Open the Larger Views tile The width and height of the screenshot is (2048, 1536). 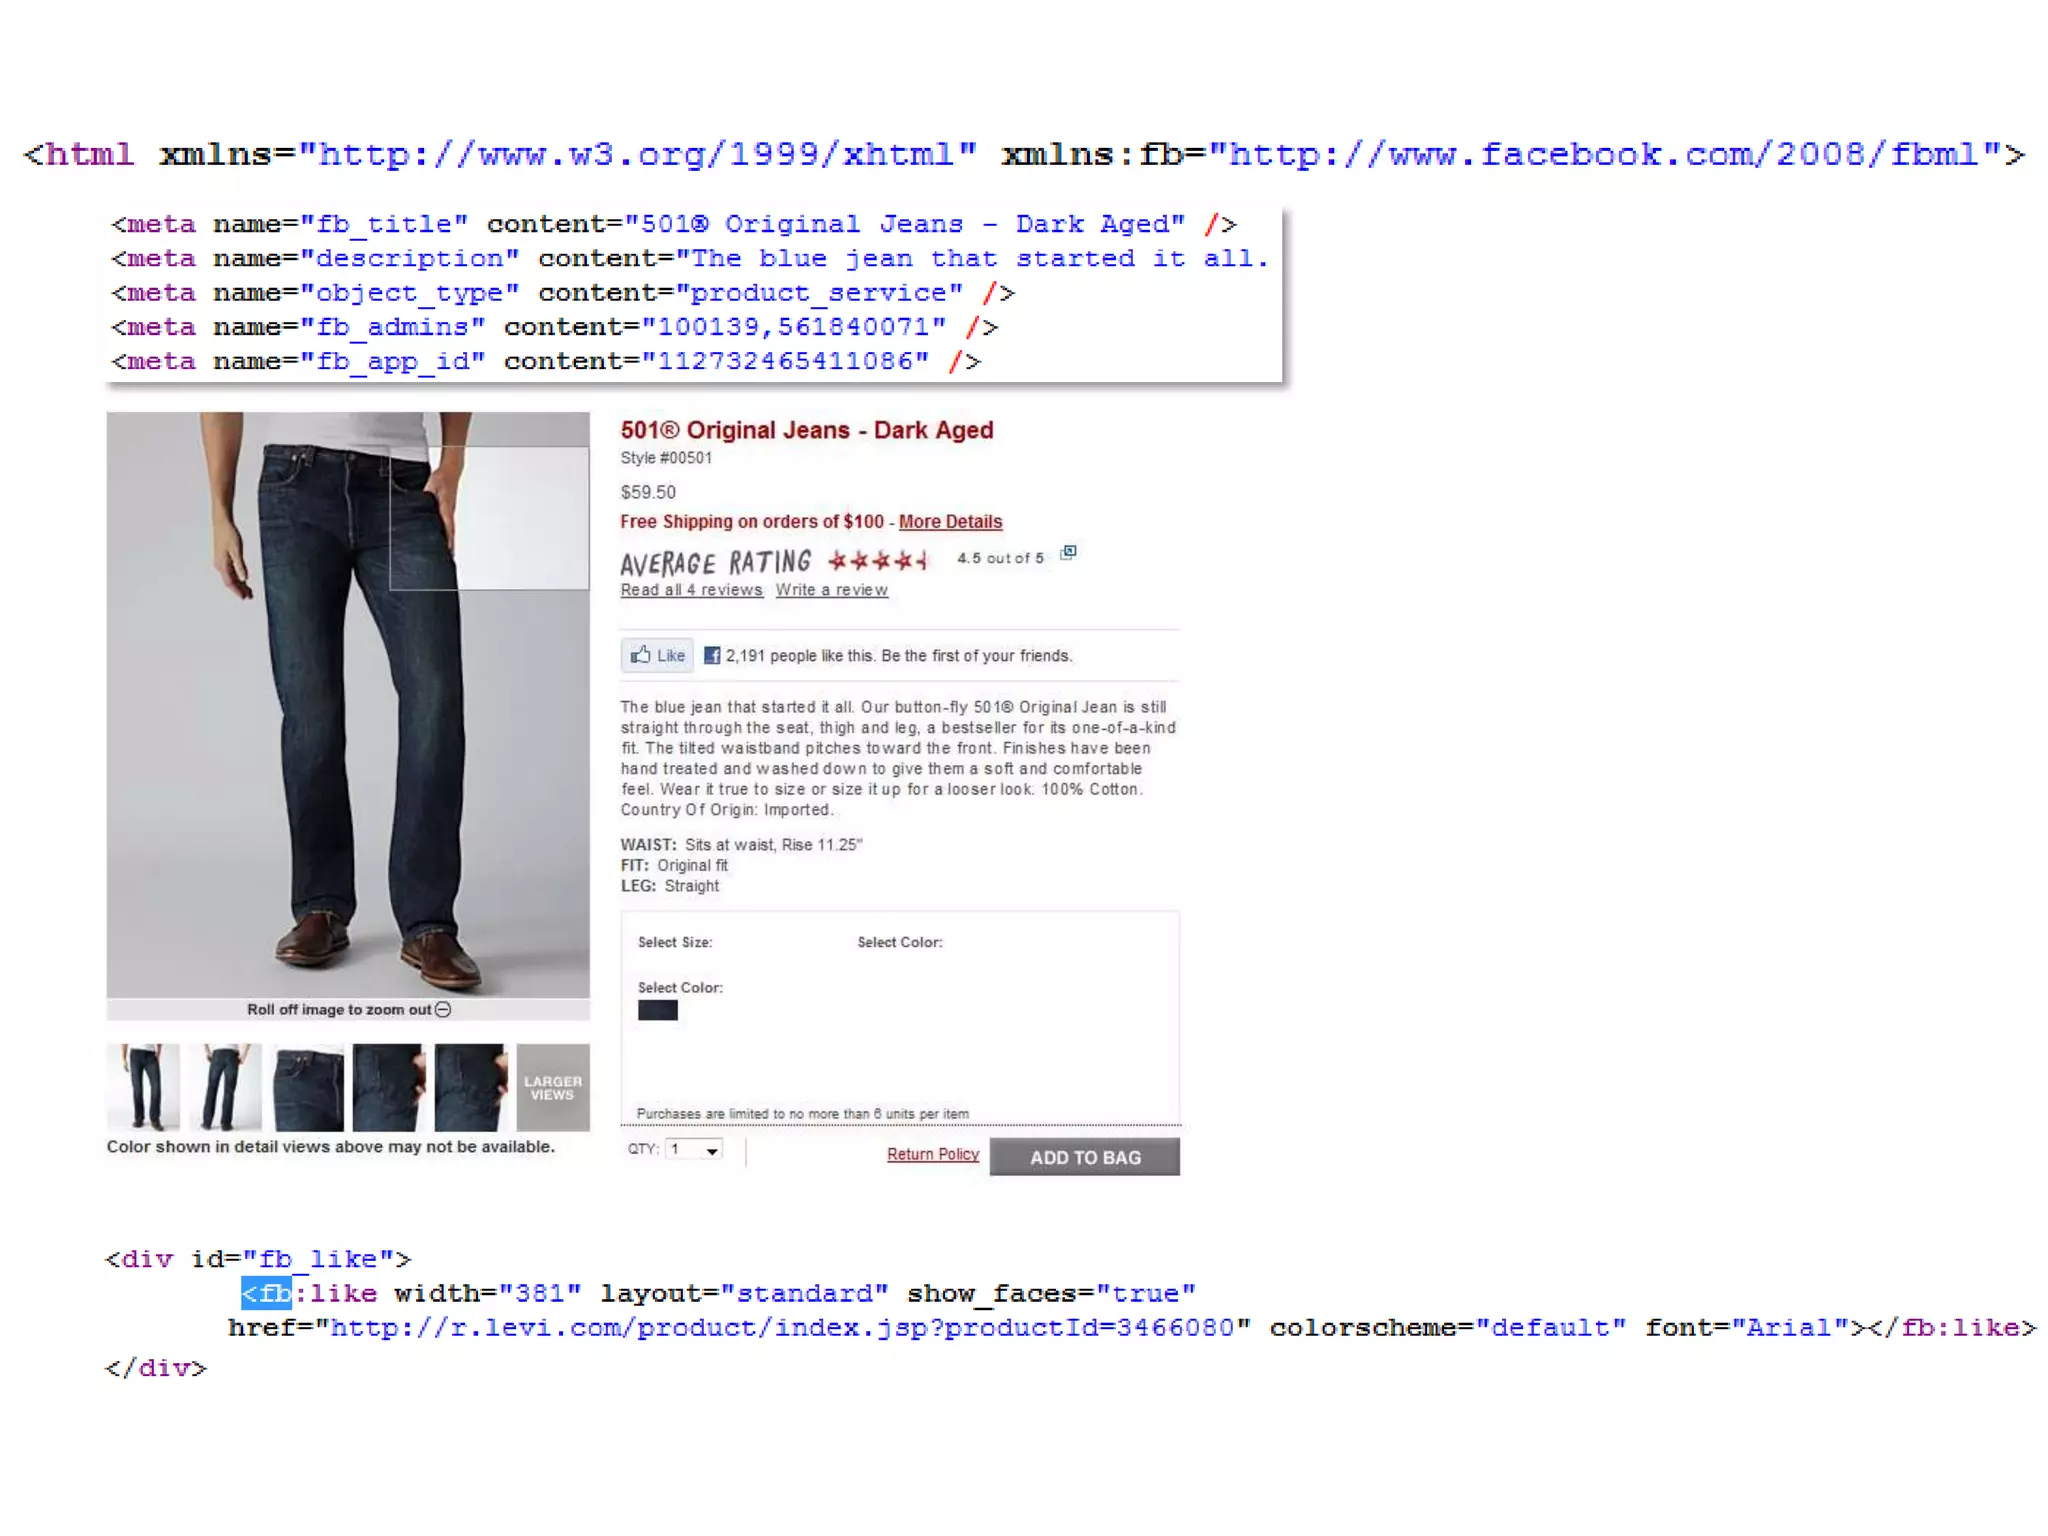click(553, 1087)
